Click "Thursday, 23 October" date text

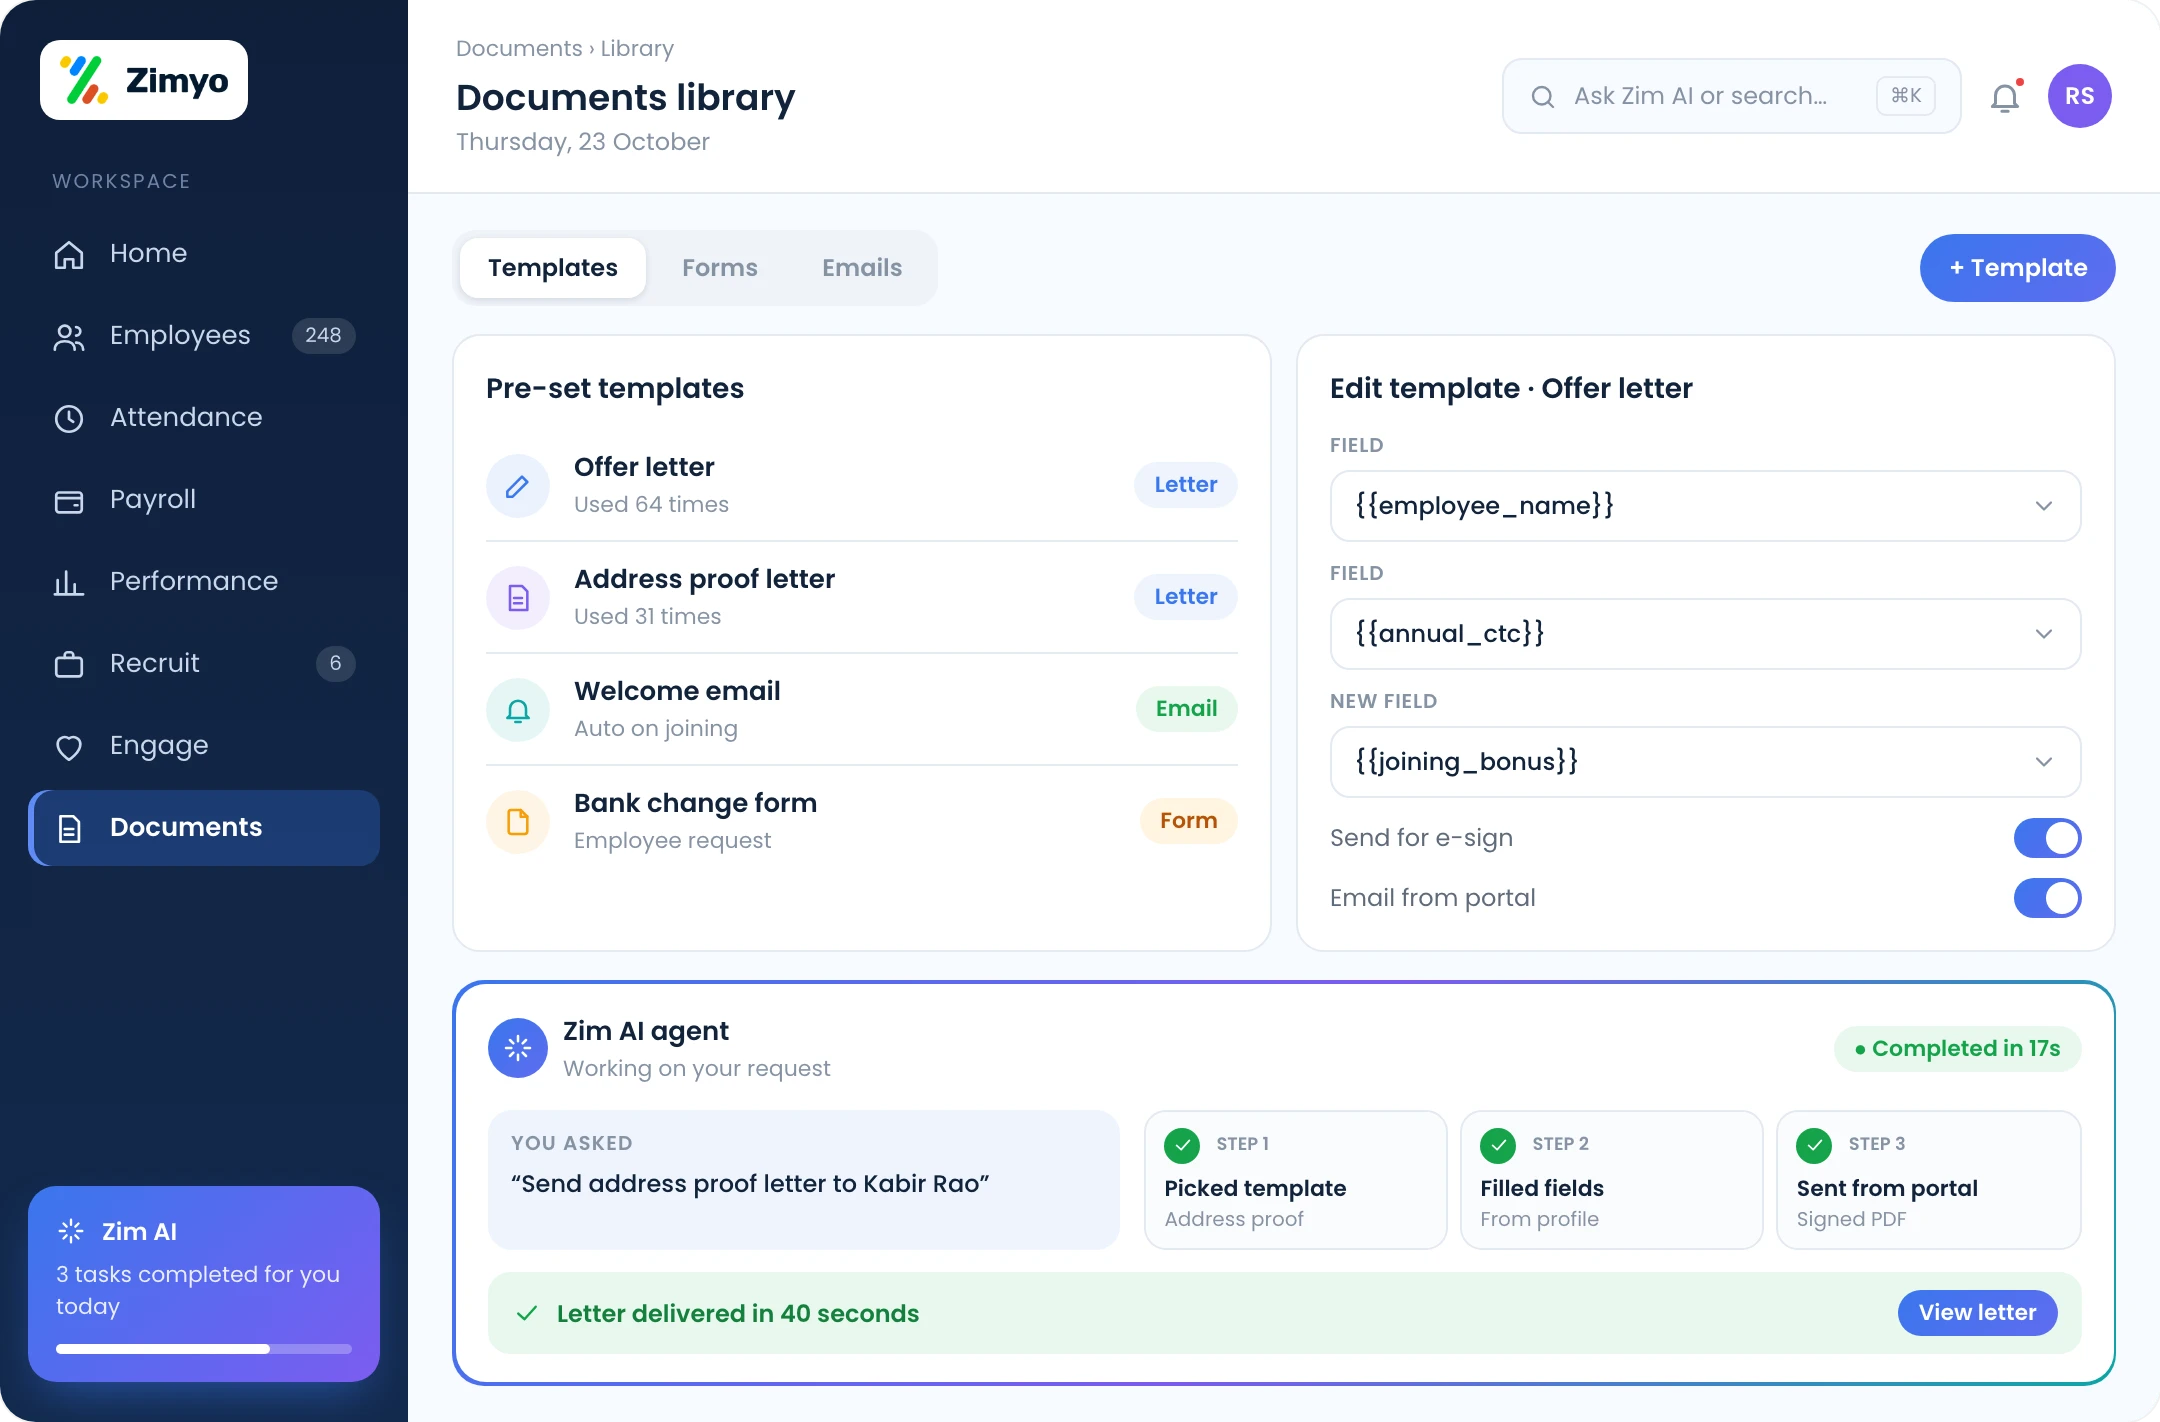click(583, 142)
